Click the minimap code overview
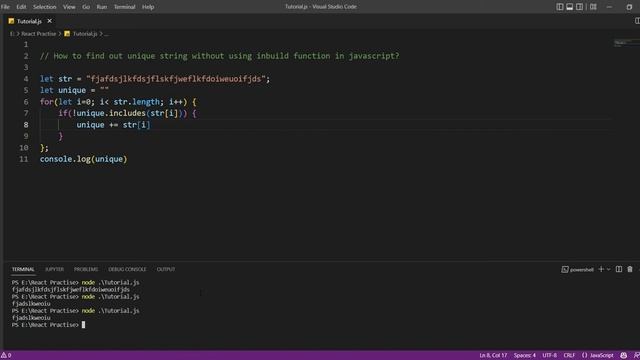640x360 pixels. point(626,43)
